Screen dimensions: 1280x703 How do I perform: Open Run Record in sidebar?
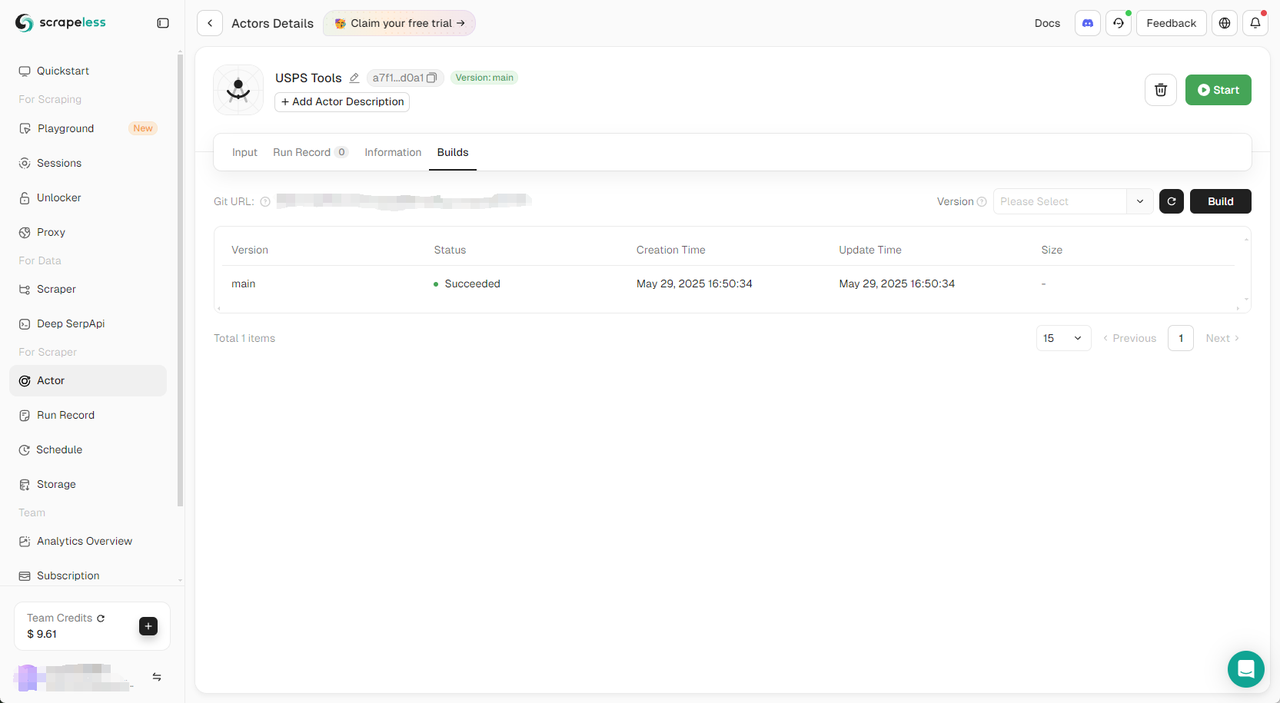tap(88, 415)
